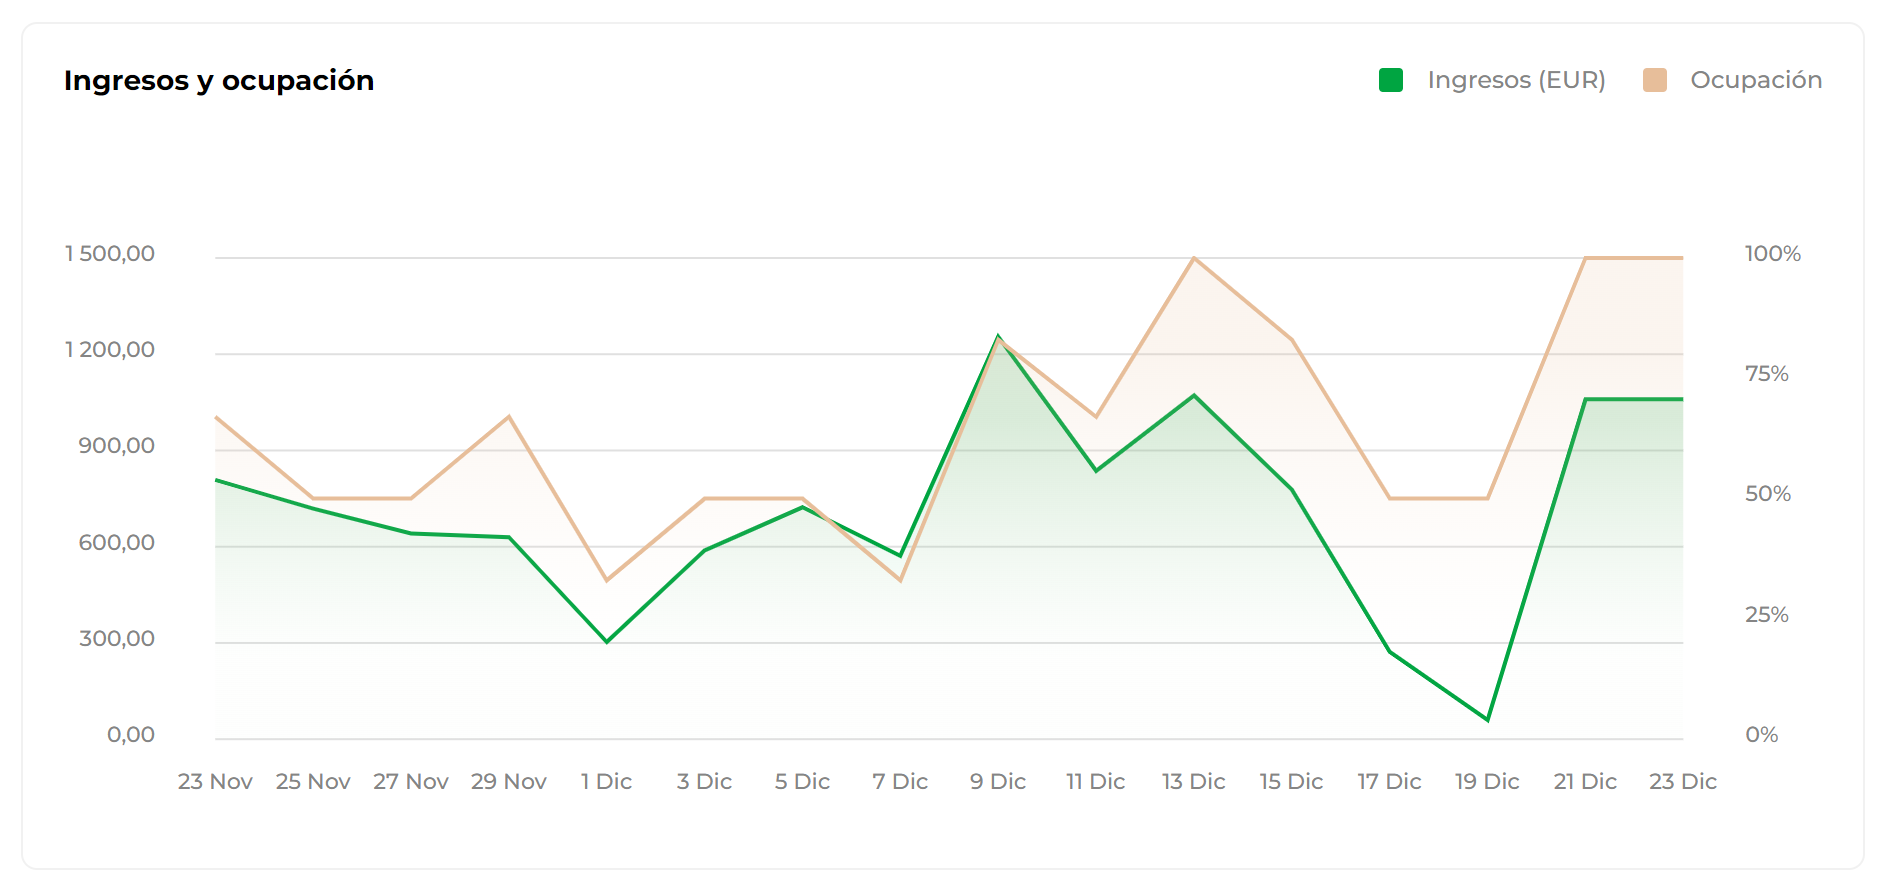Click the occupancy peak at 13 Dic
Viewport: 1889px width, 891px height.
pos(1194,258)
